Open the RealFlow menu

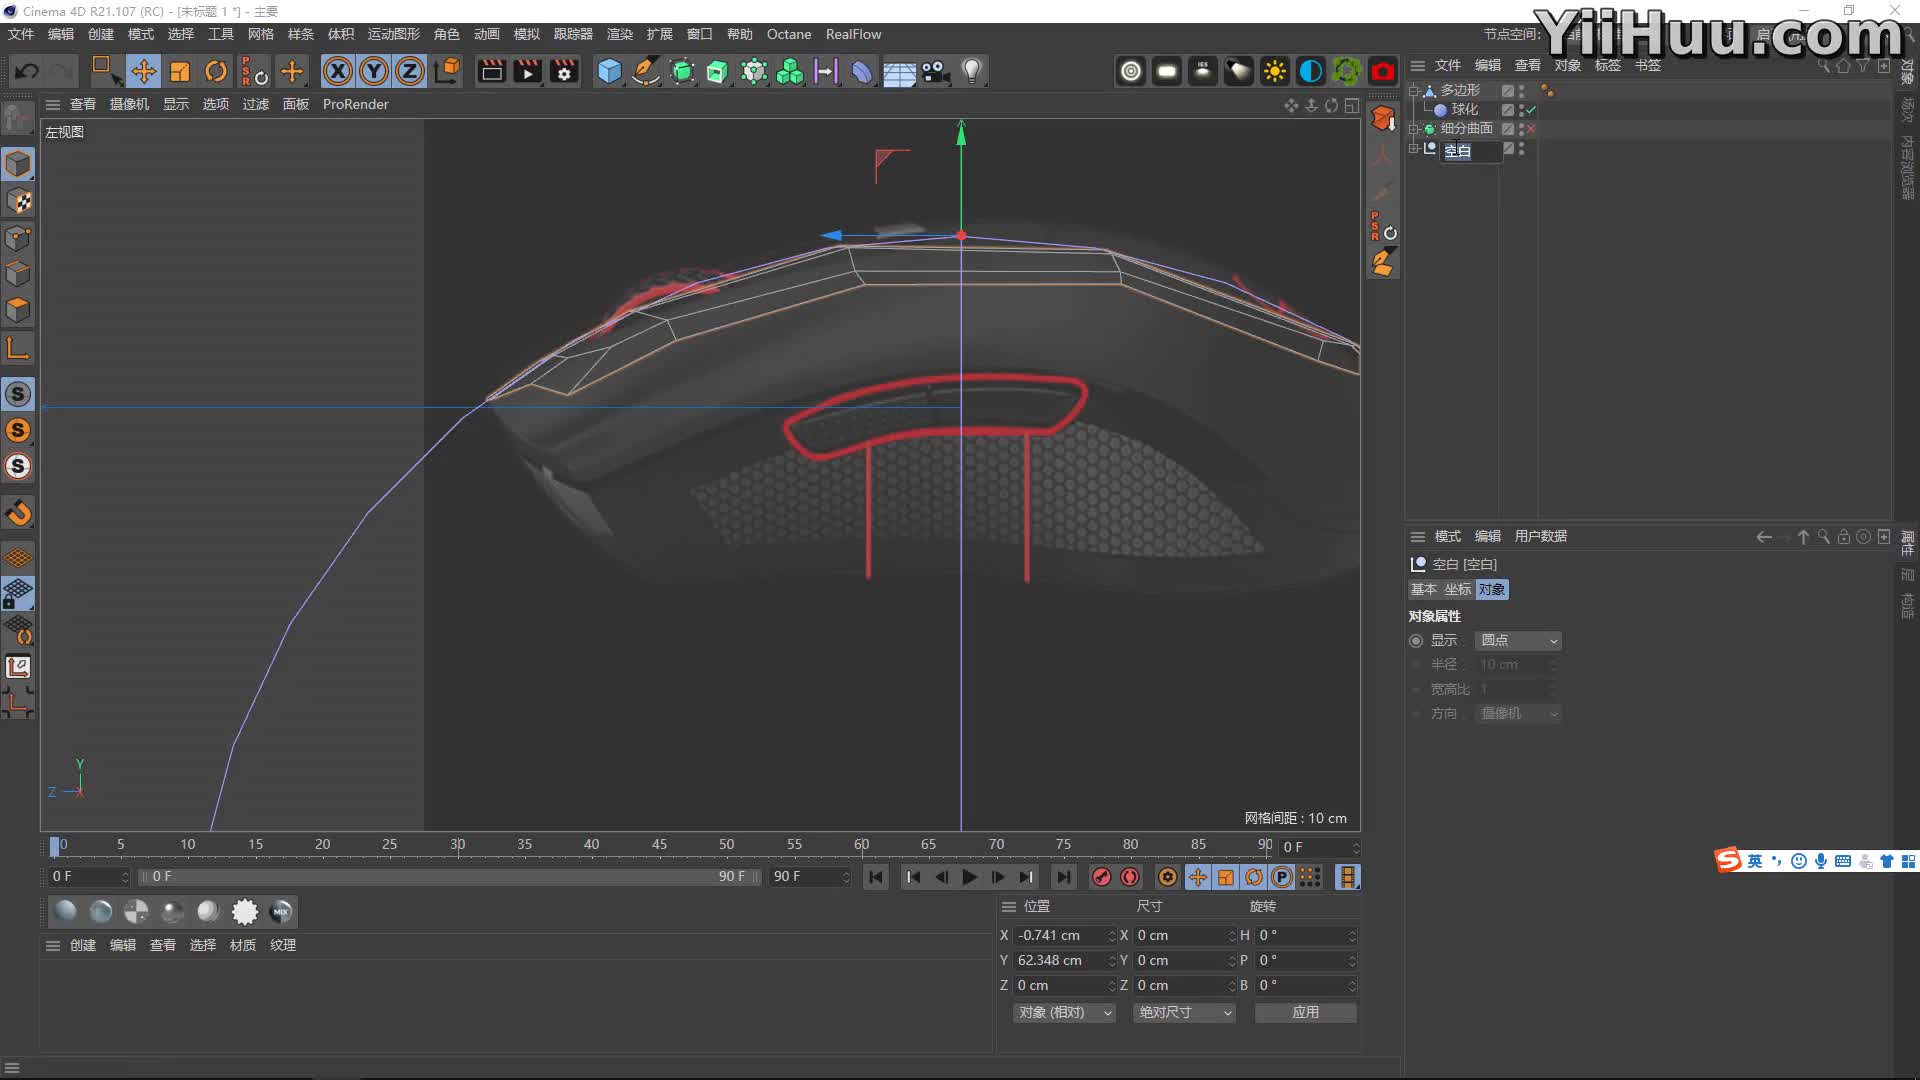(853, 34)
